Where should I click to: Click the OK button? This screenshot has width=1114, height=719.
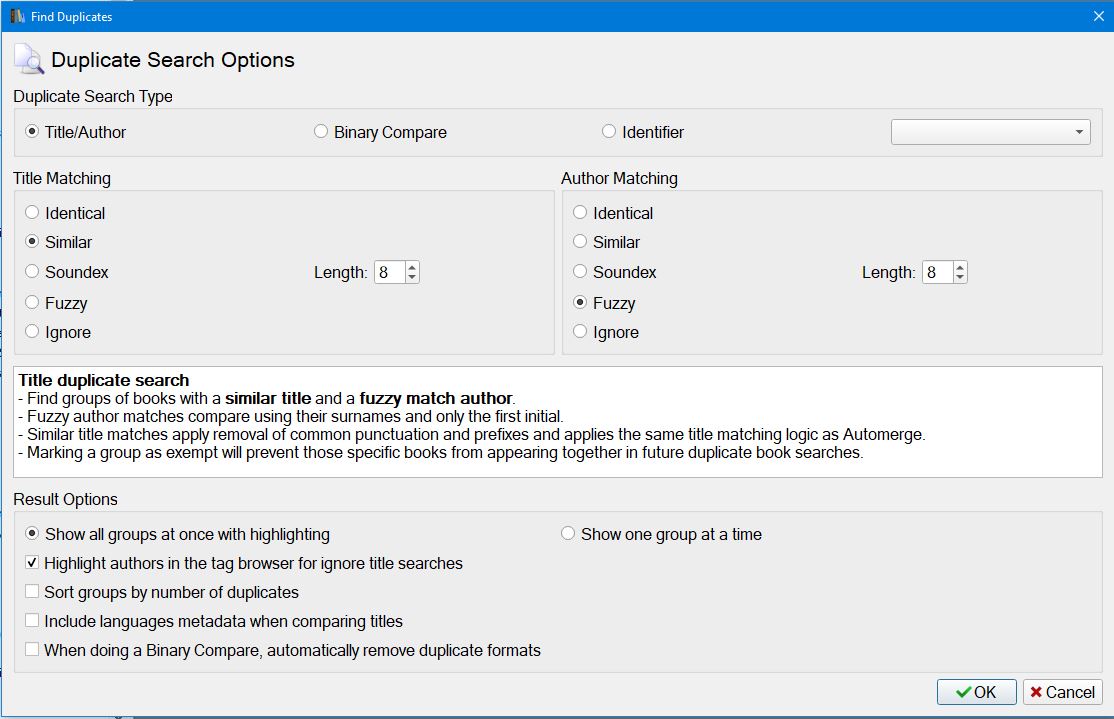[976, 692]
